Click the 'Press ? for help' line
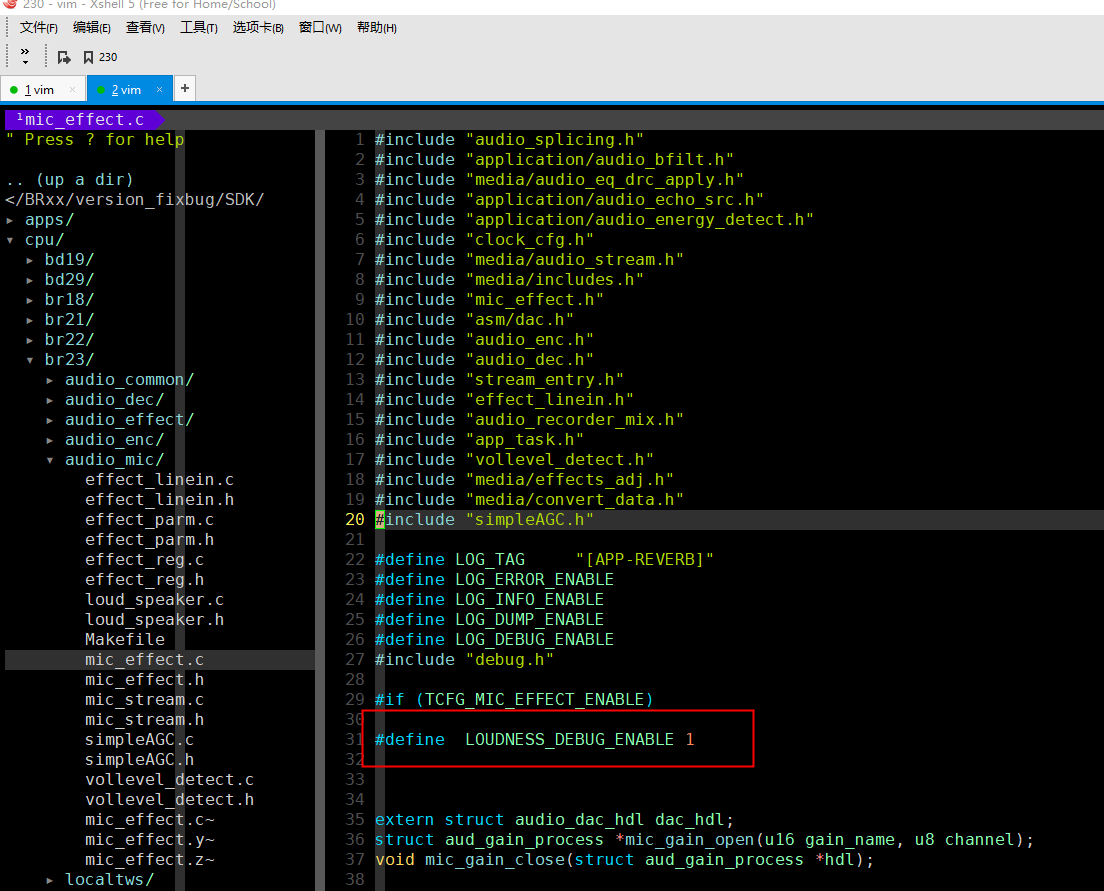This screenshot has width=1104, height=891. [94, 139]
